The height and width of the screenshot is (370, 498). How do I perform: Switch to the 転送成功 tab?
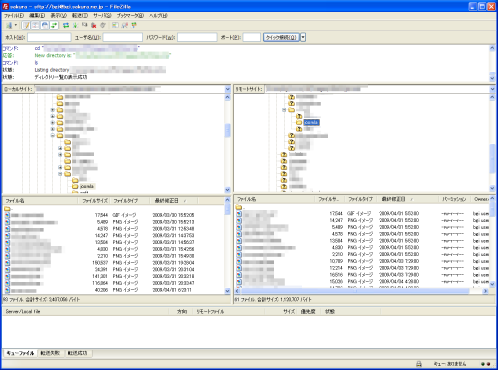pos(77,353)
